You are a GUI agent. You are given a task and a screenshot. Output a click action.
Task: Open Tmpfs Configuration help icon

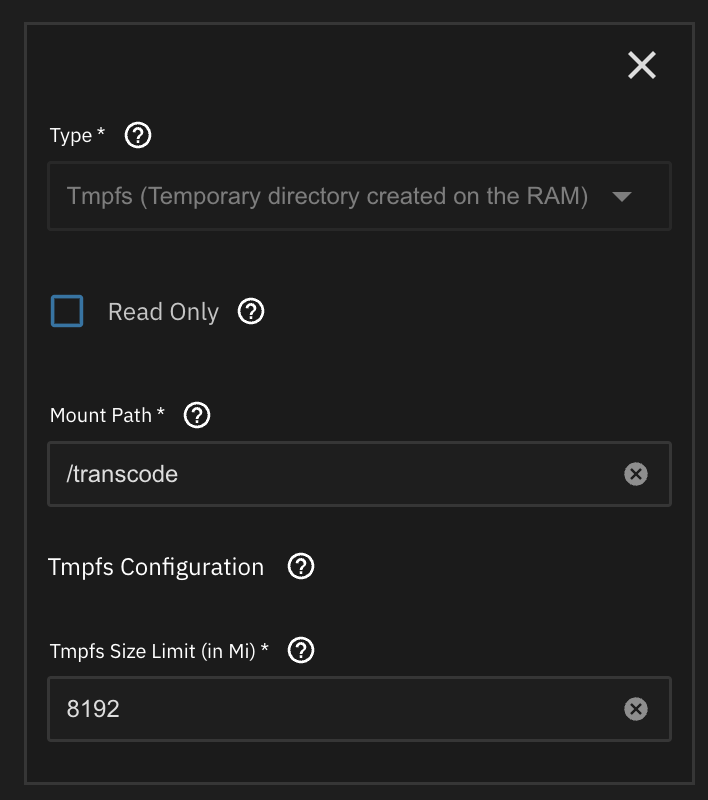301,566
